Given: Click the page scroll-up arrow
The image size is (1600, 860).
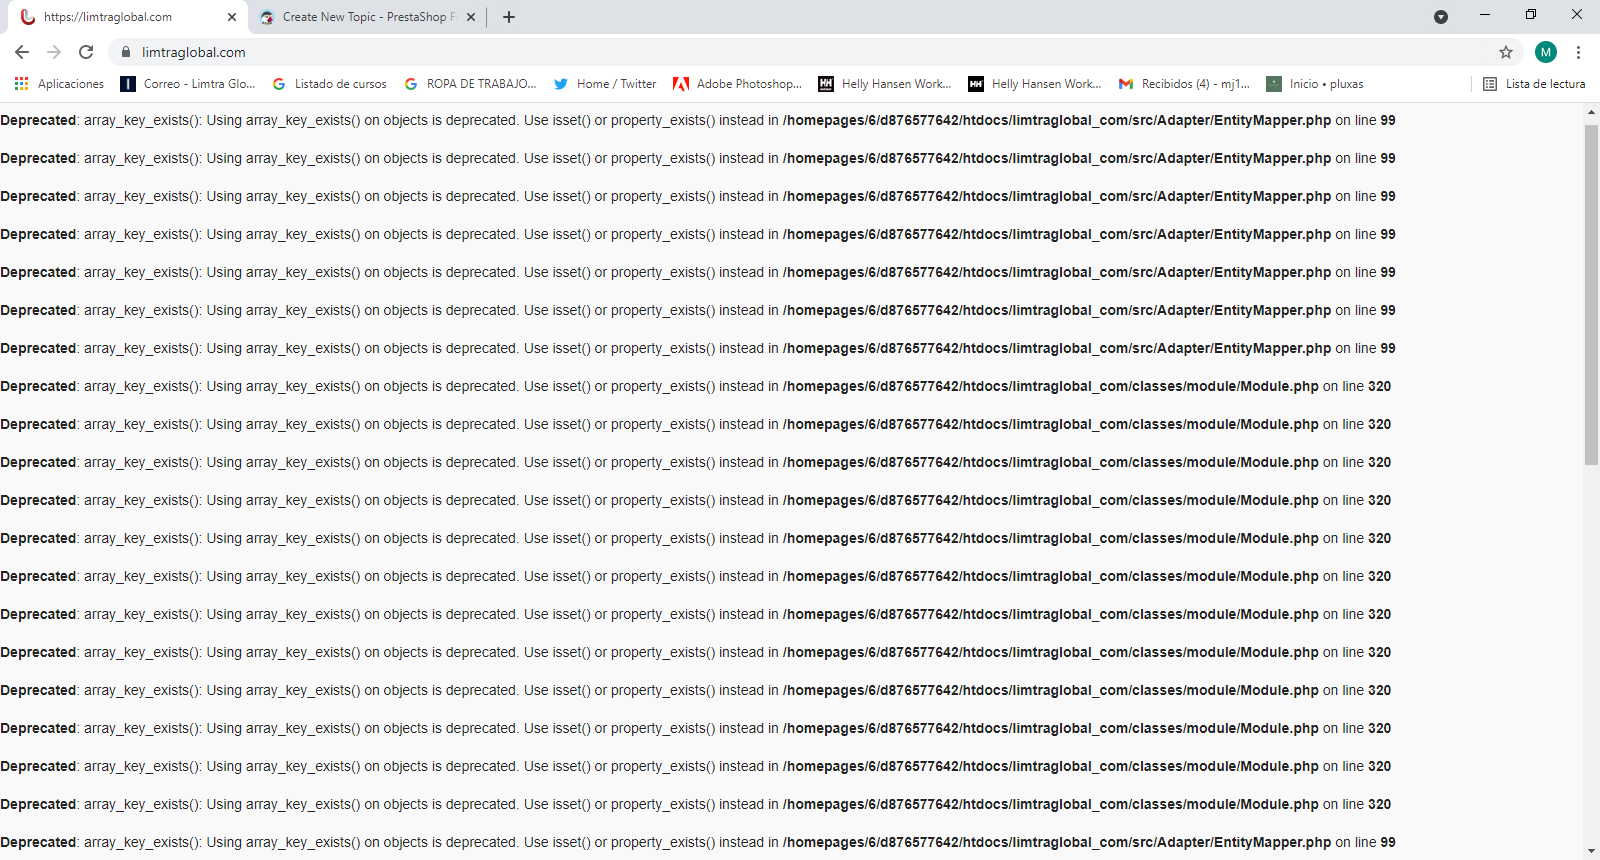Looking at the screenshot, I should click(x=1591, y=113).
